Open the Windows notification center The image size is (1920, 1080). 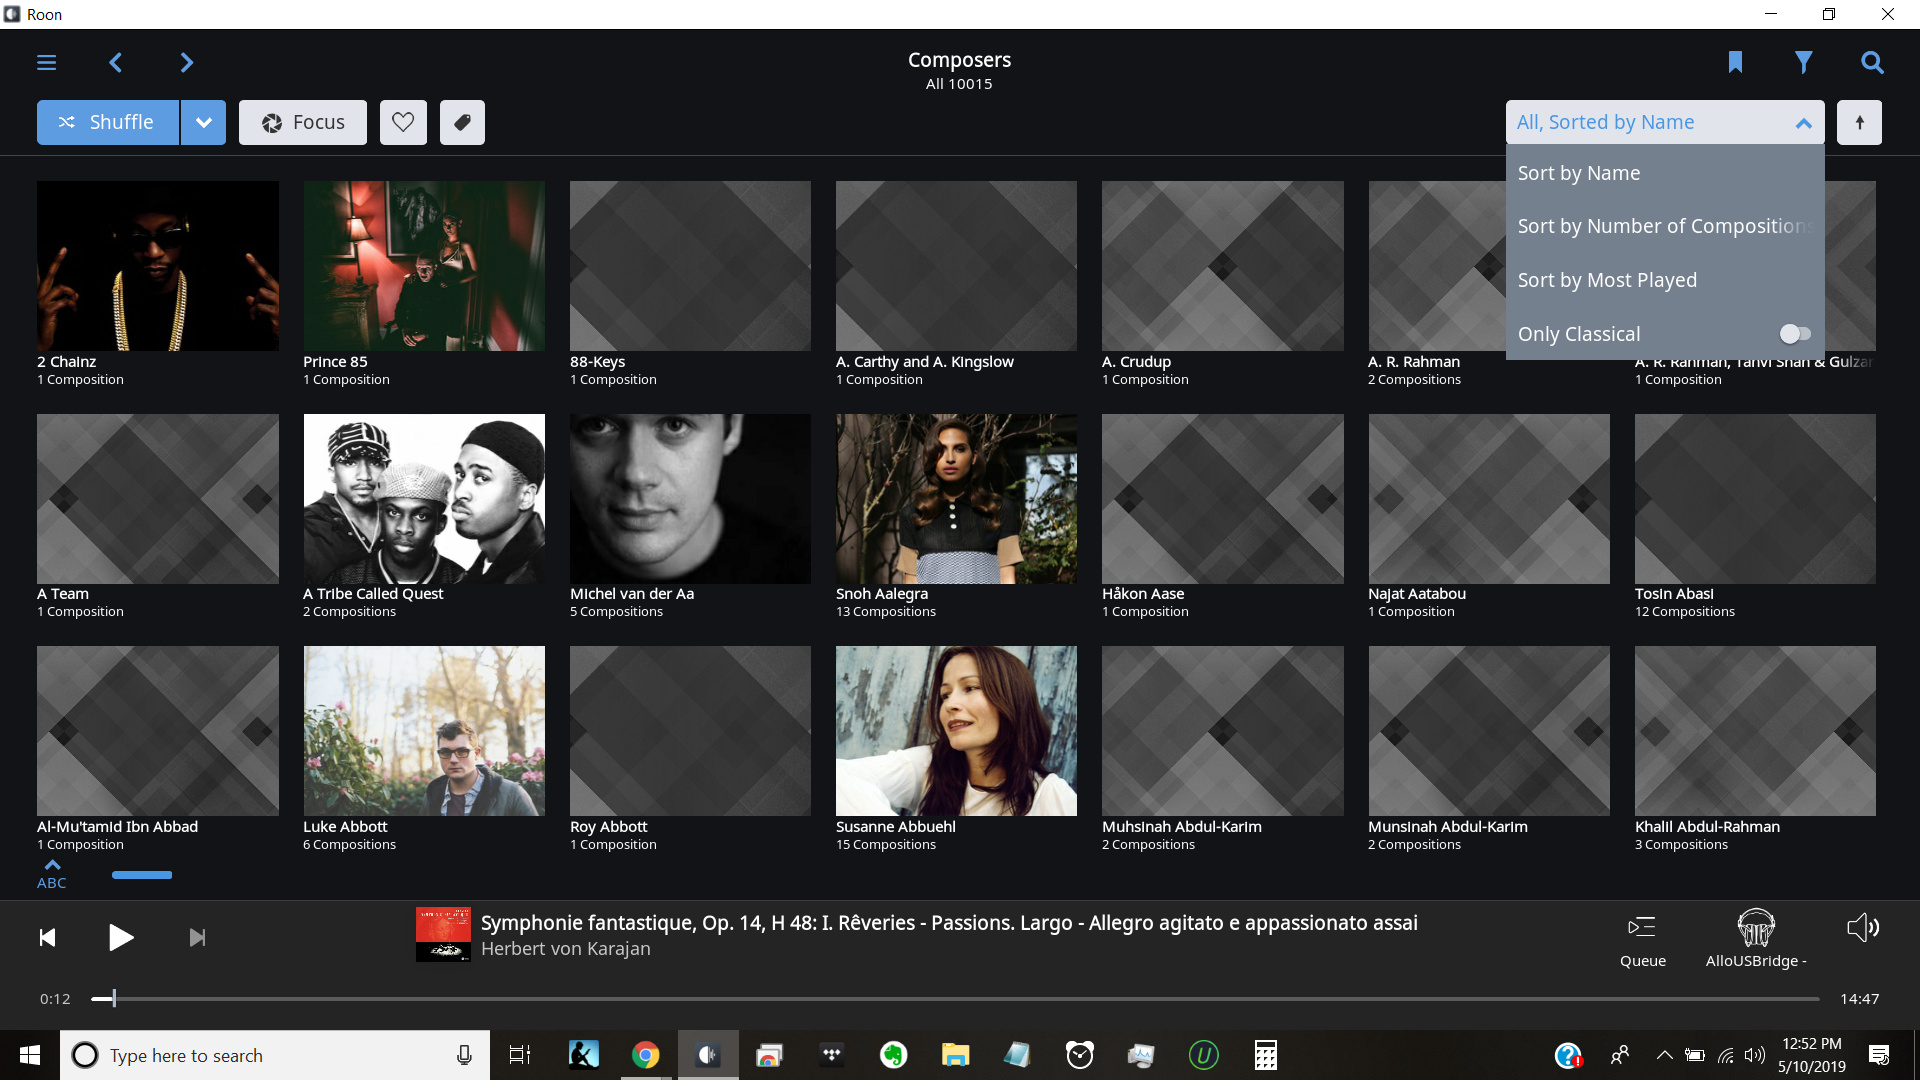click(1879, 1055)
